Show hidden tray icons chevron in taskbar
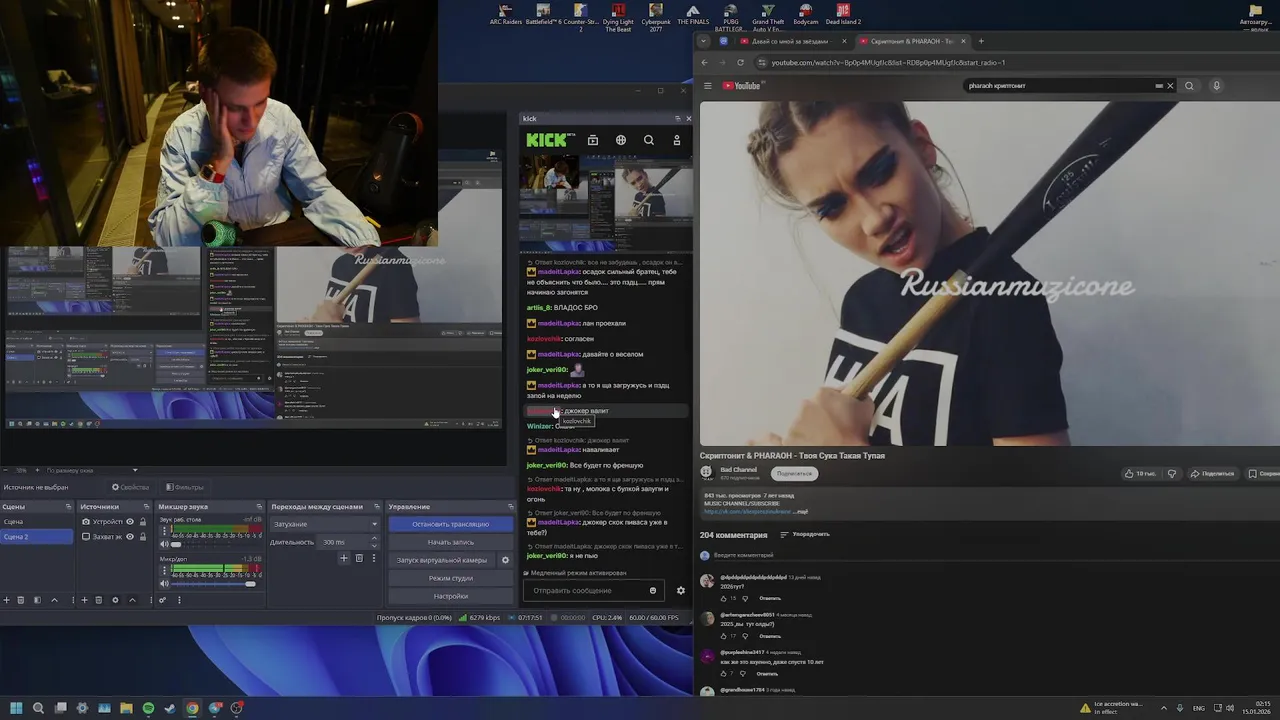1280x720 pixels. click(x=1163, y=708)
